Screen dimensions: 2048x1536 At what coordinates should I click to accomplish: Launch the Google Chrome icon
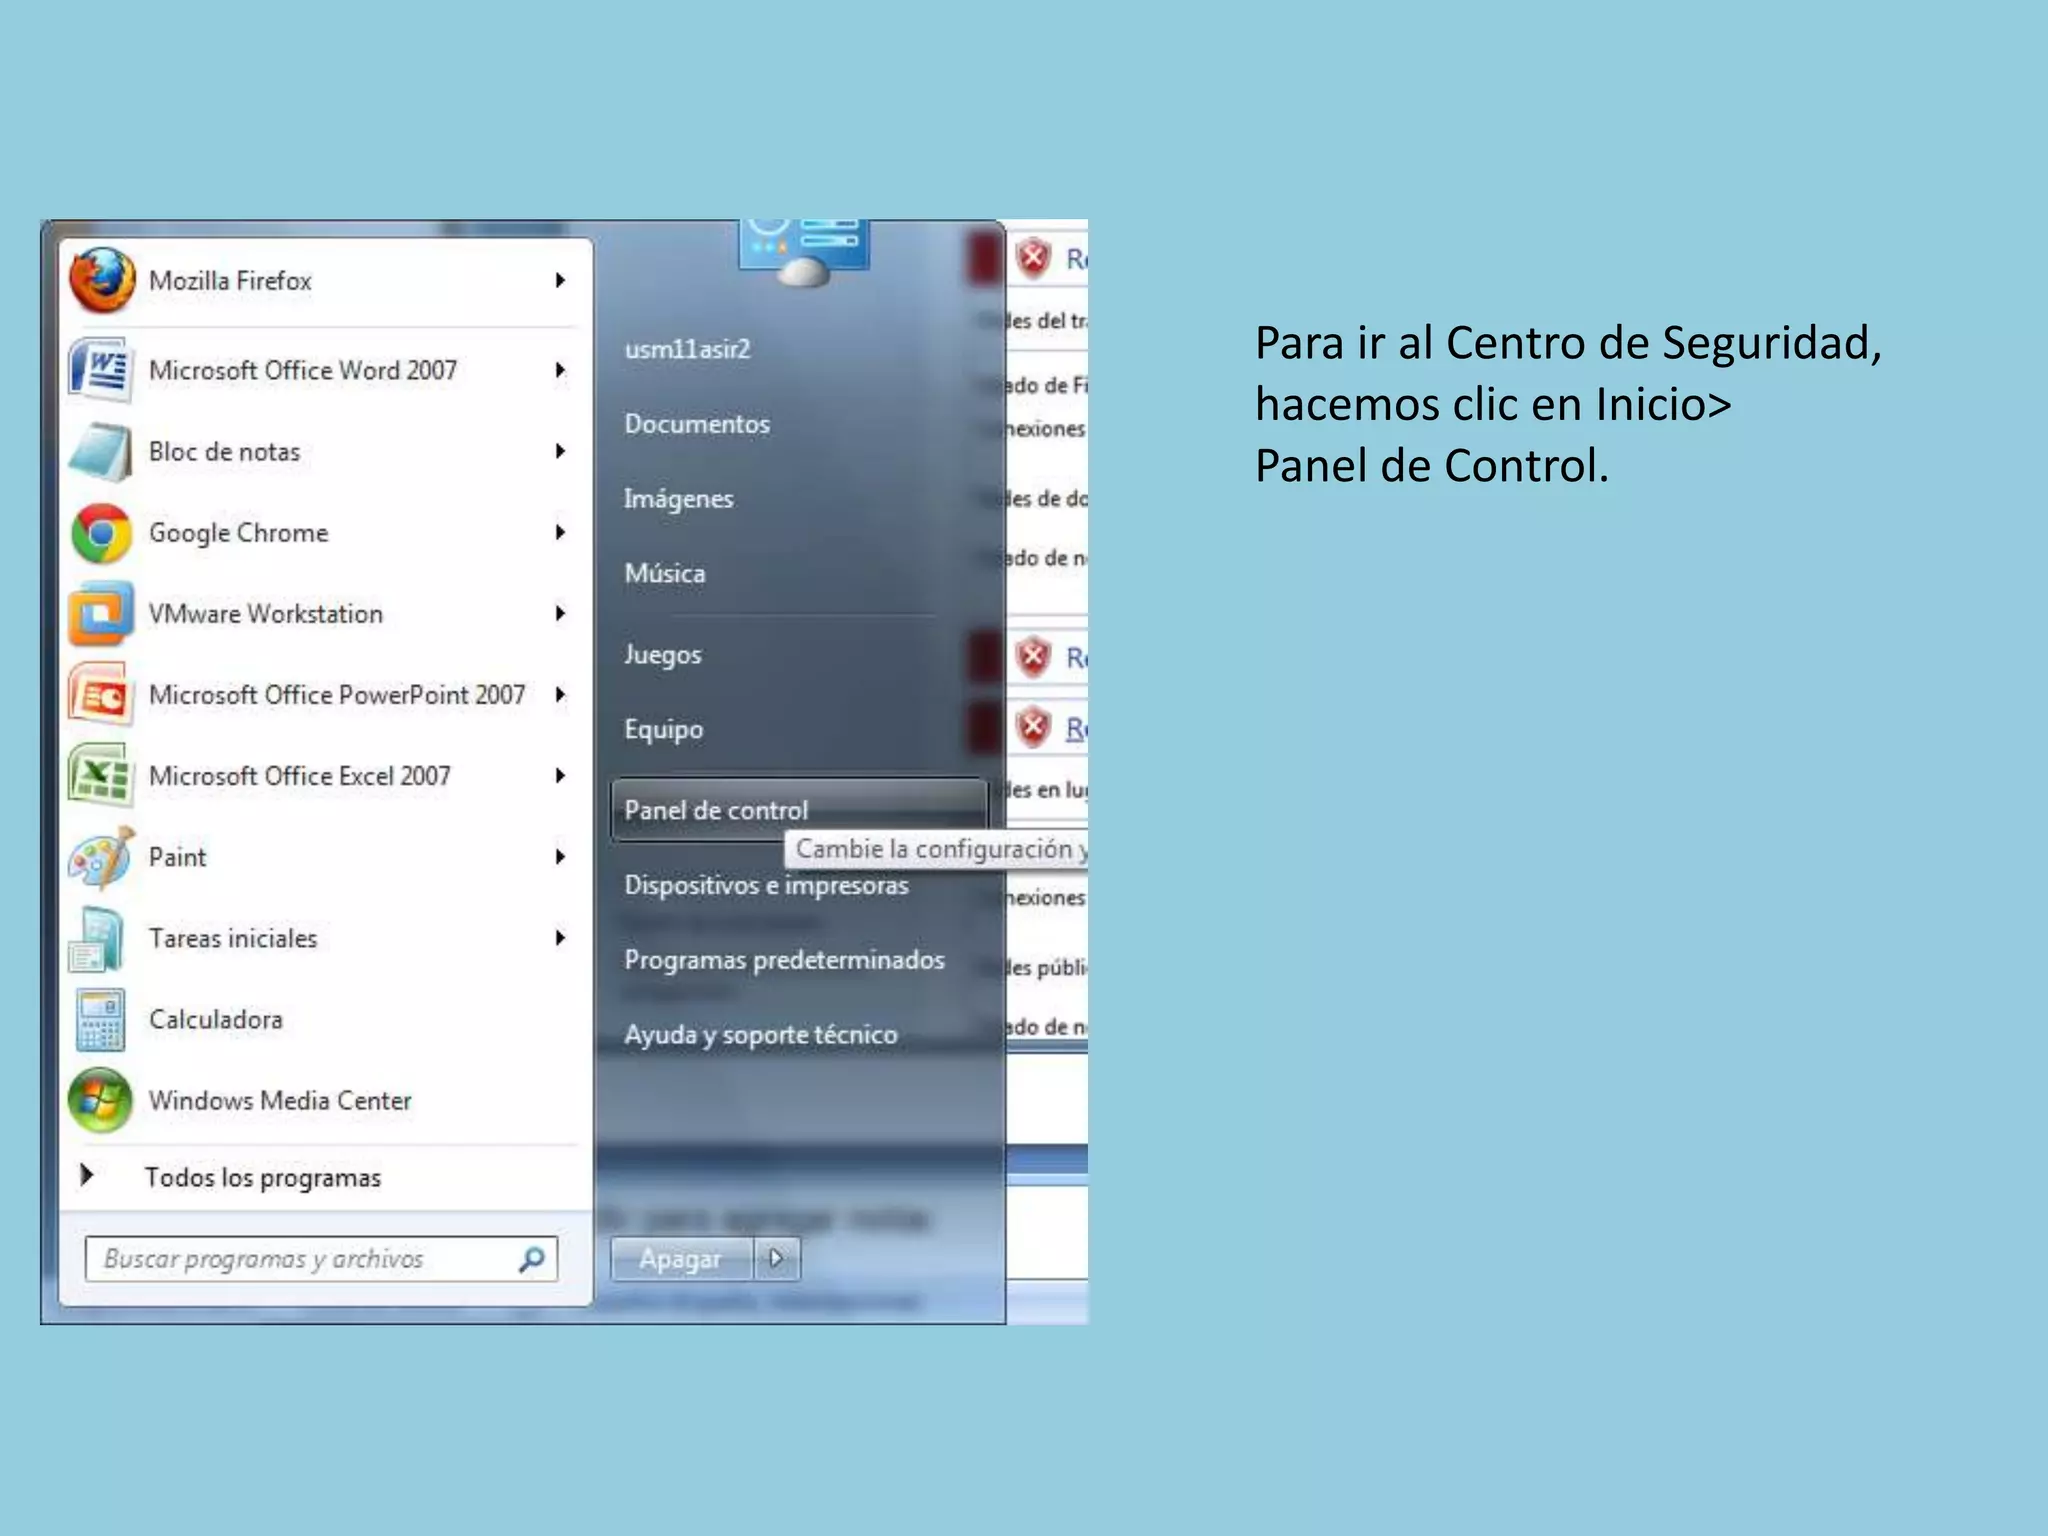tap(101, 533)
